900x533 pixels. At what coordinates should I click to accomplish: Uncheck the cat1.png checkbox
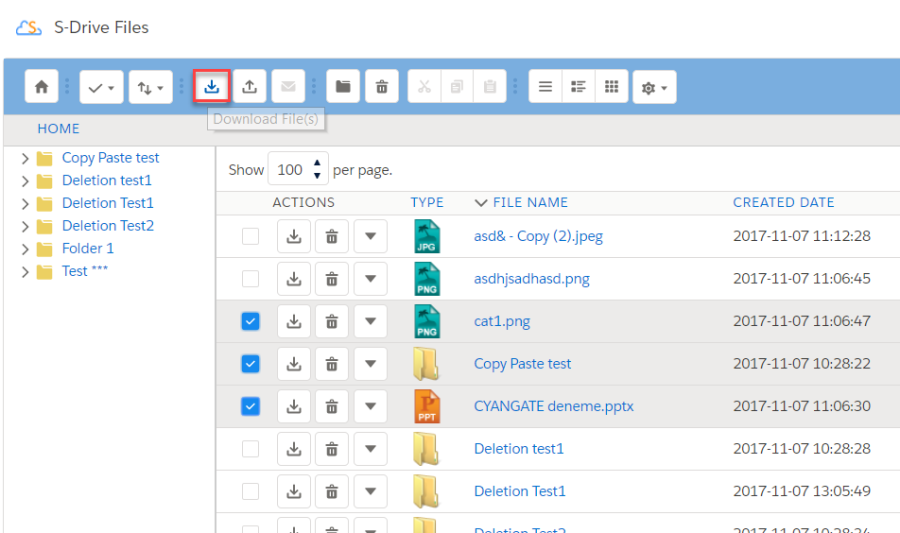tap(250, 321)
